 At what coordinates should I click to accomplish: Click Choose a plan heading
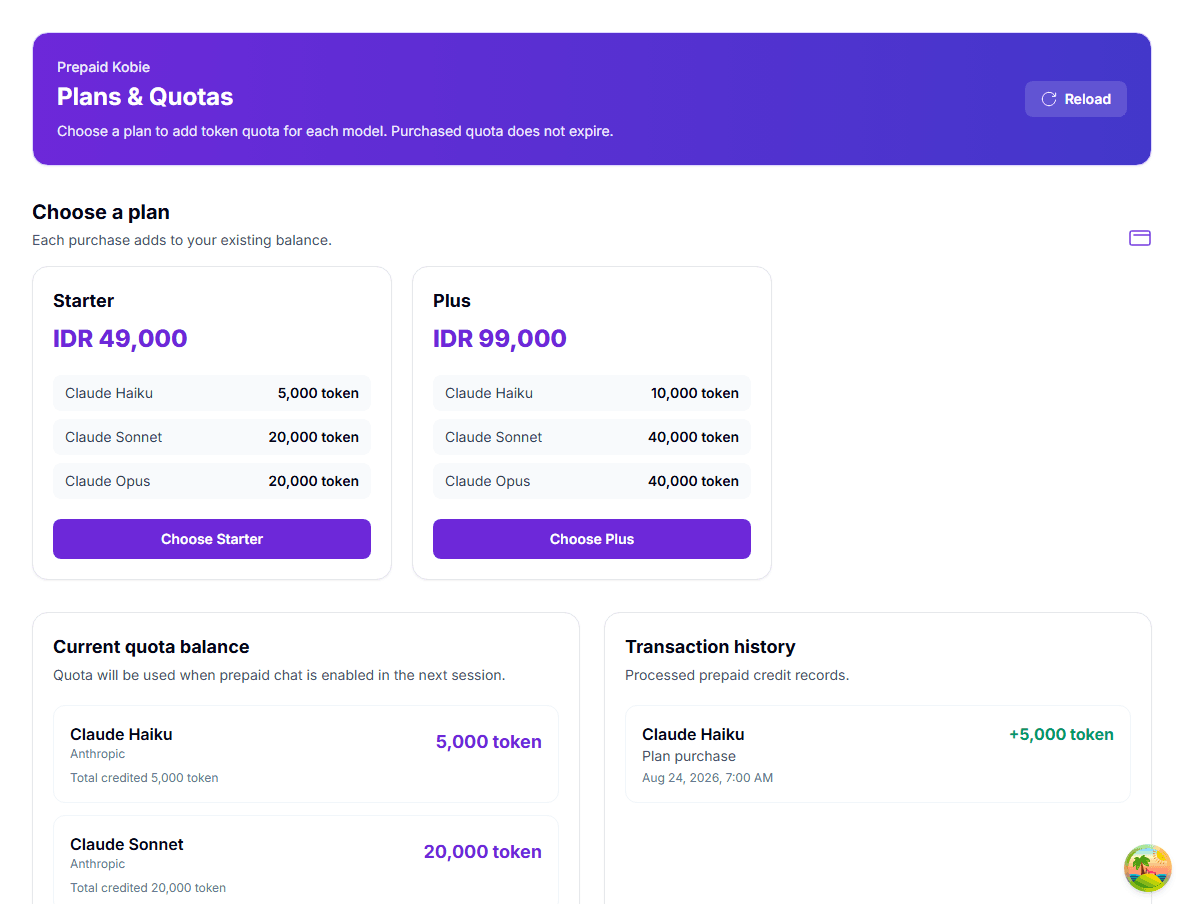pos(100,212)
